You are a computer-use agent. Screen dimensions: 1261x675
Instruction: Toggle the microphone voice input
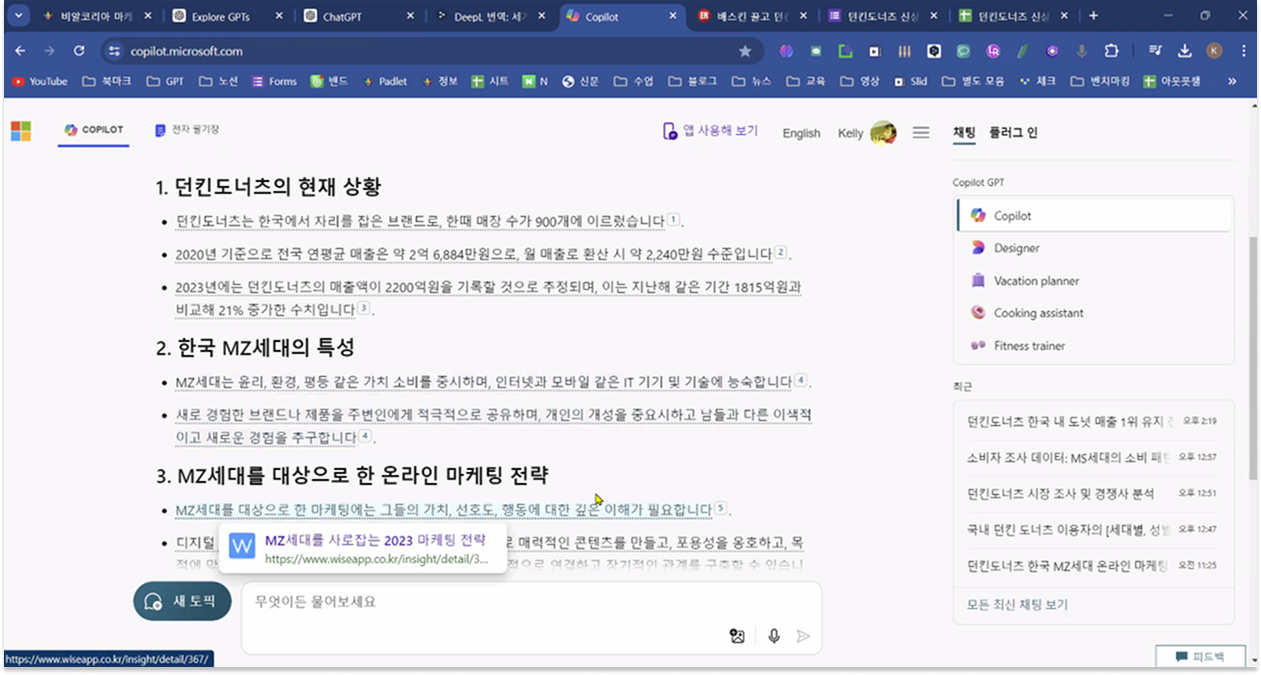[x=772, y=636]
